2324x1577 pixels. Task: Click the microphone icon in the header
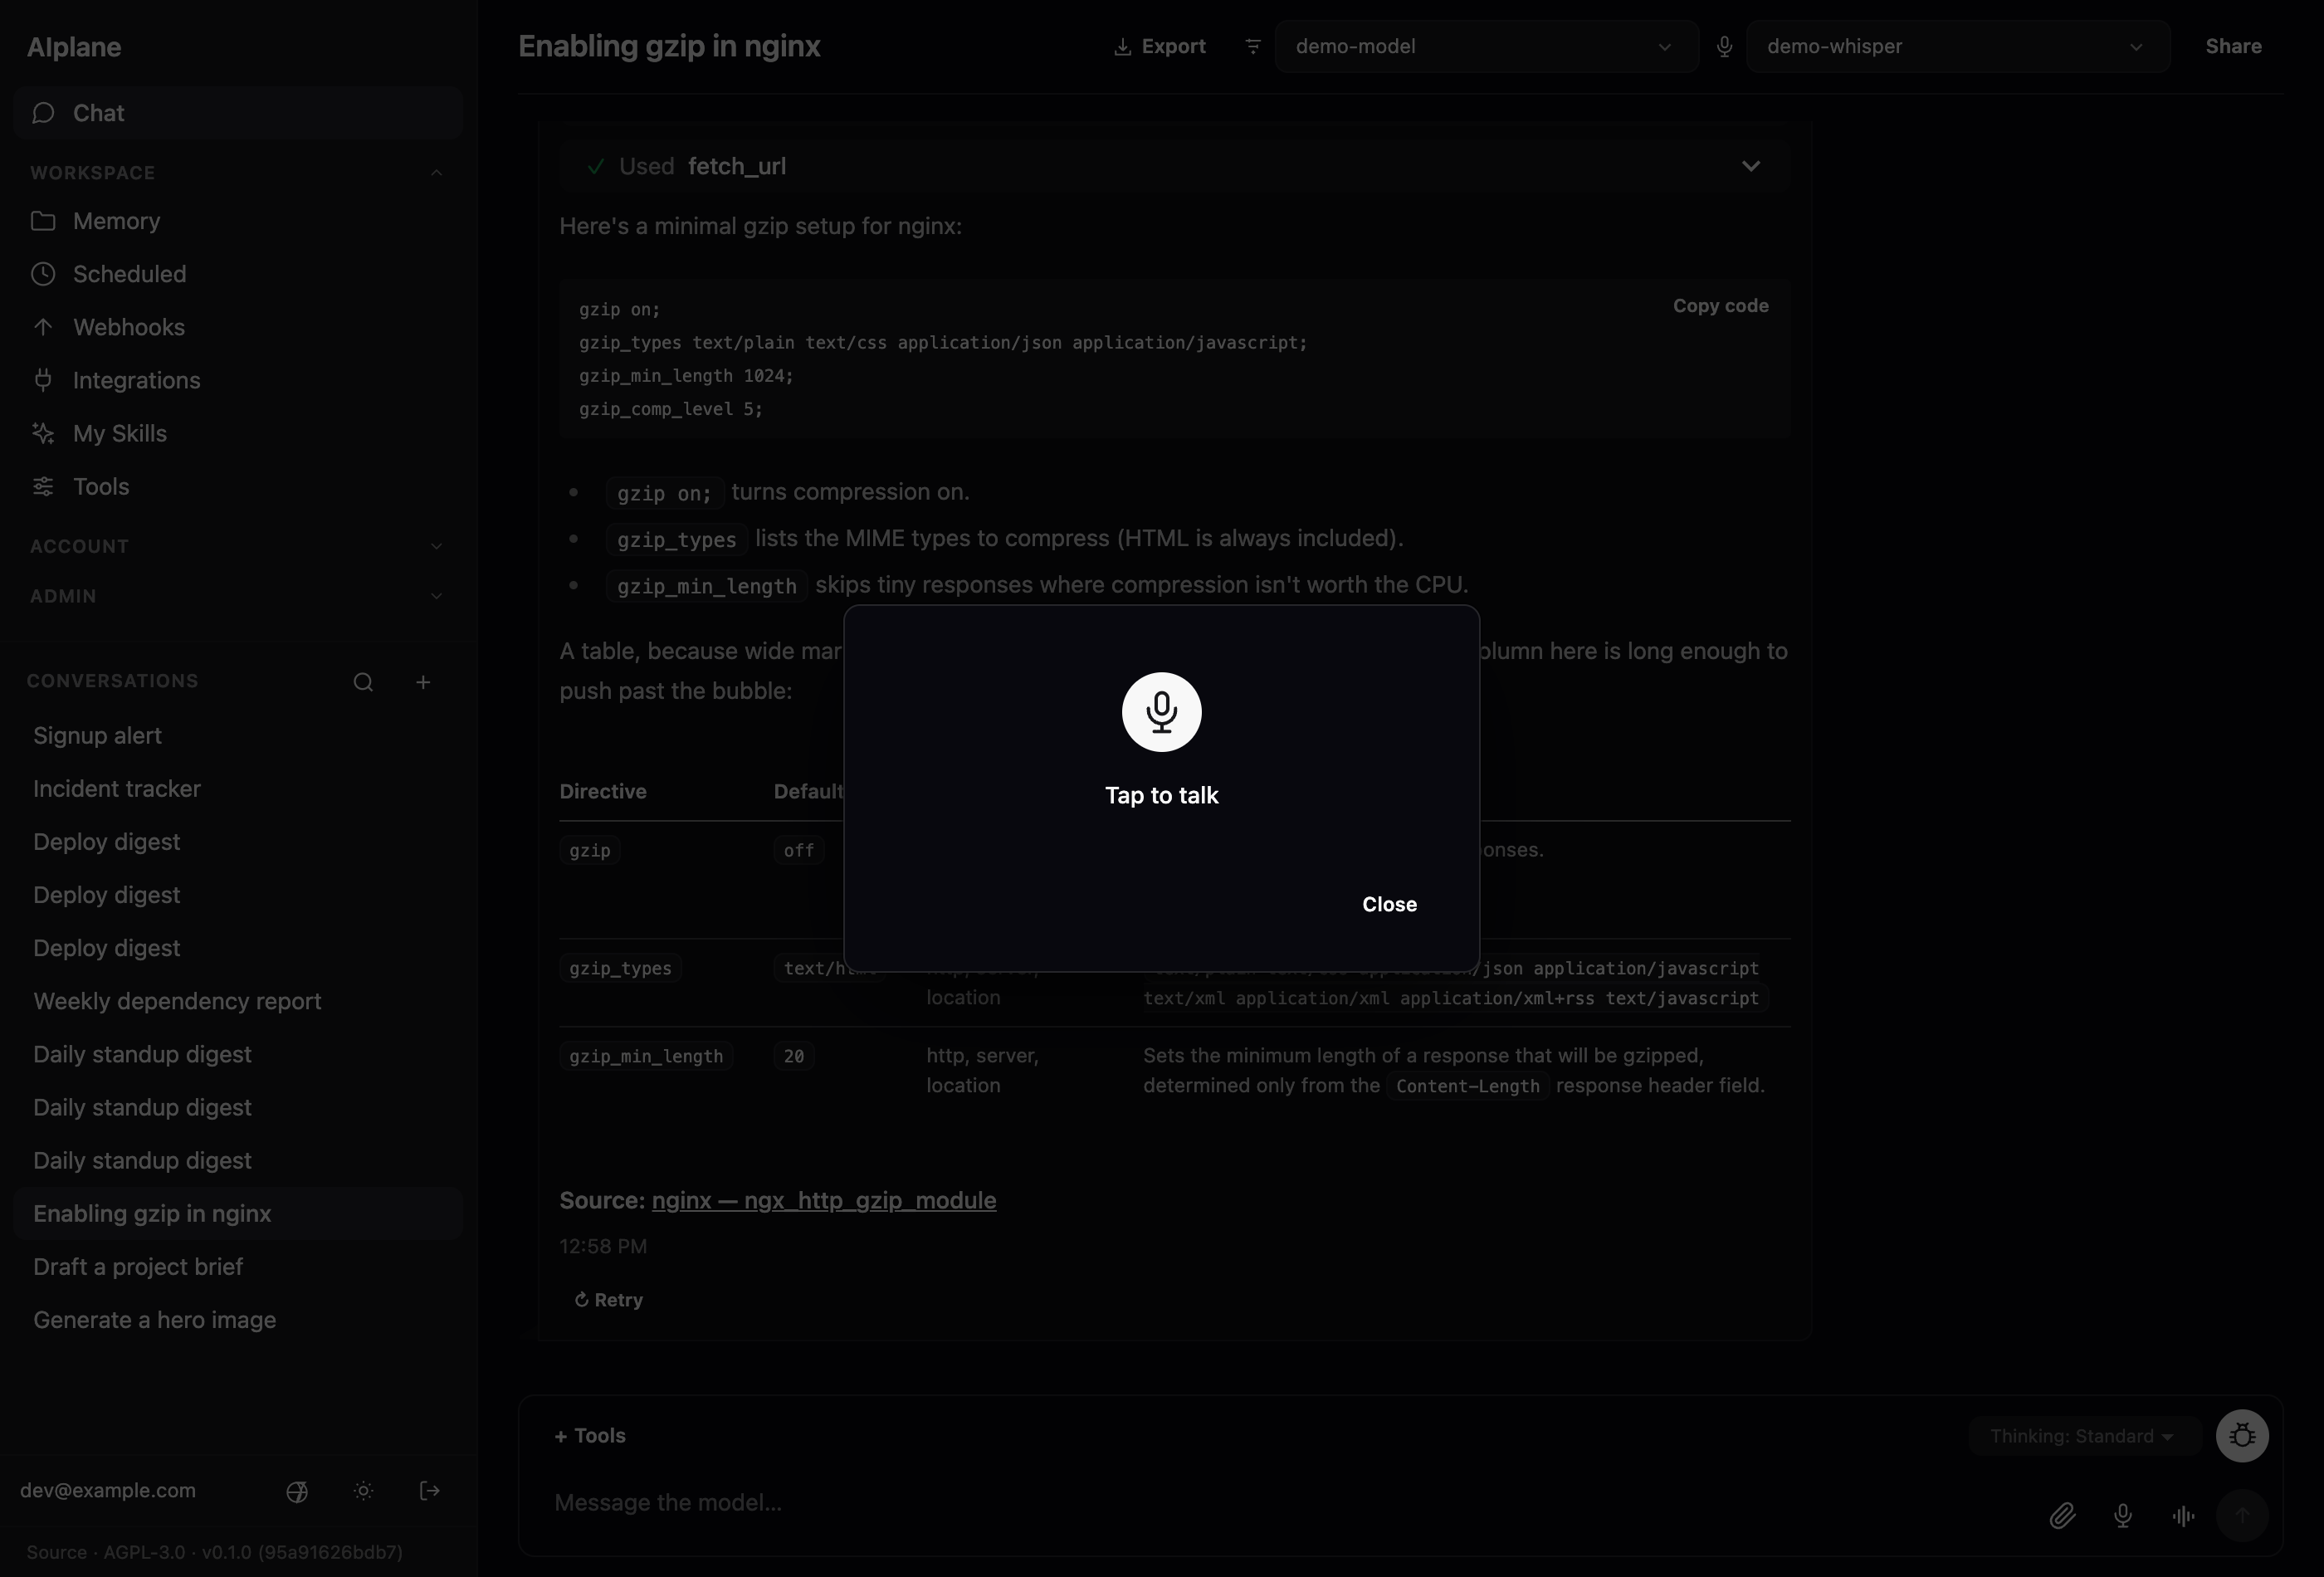click(x=1724, y=46)
